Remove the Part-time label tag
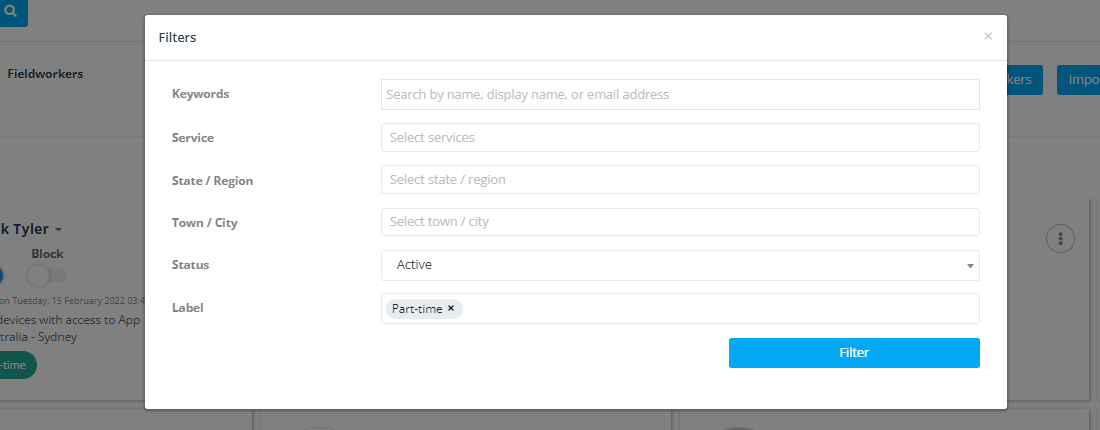The height and width of the screenshot is (430, 1100). pos(451,308)
